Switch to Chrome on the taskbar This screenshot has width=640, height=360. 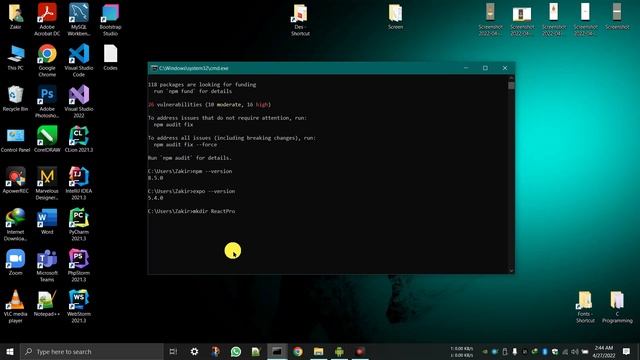[x=298, y=351]
